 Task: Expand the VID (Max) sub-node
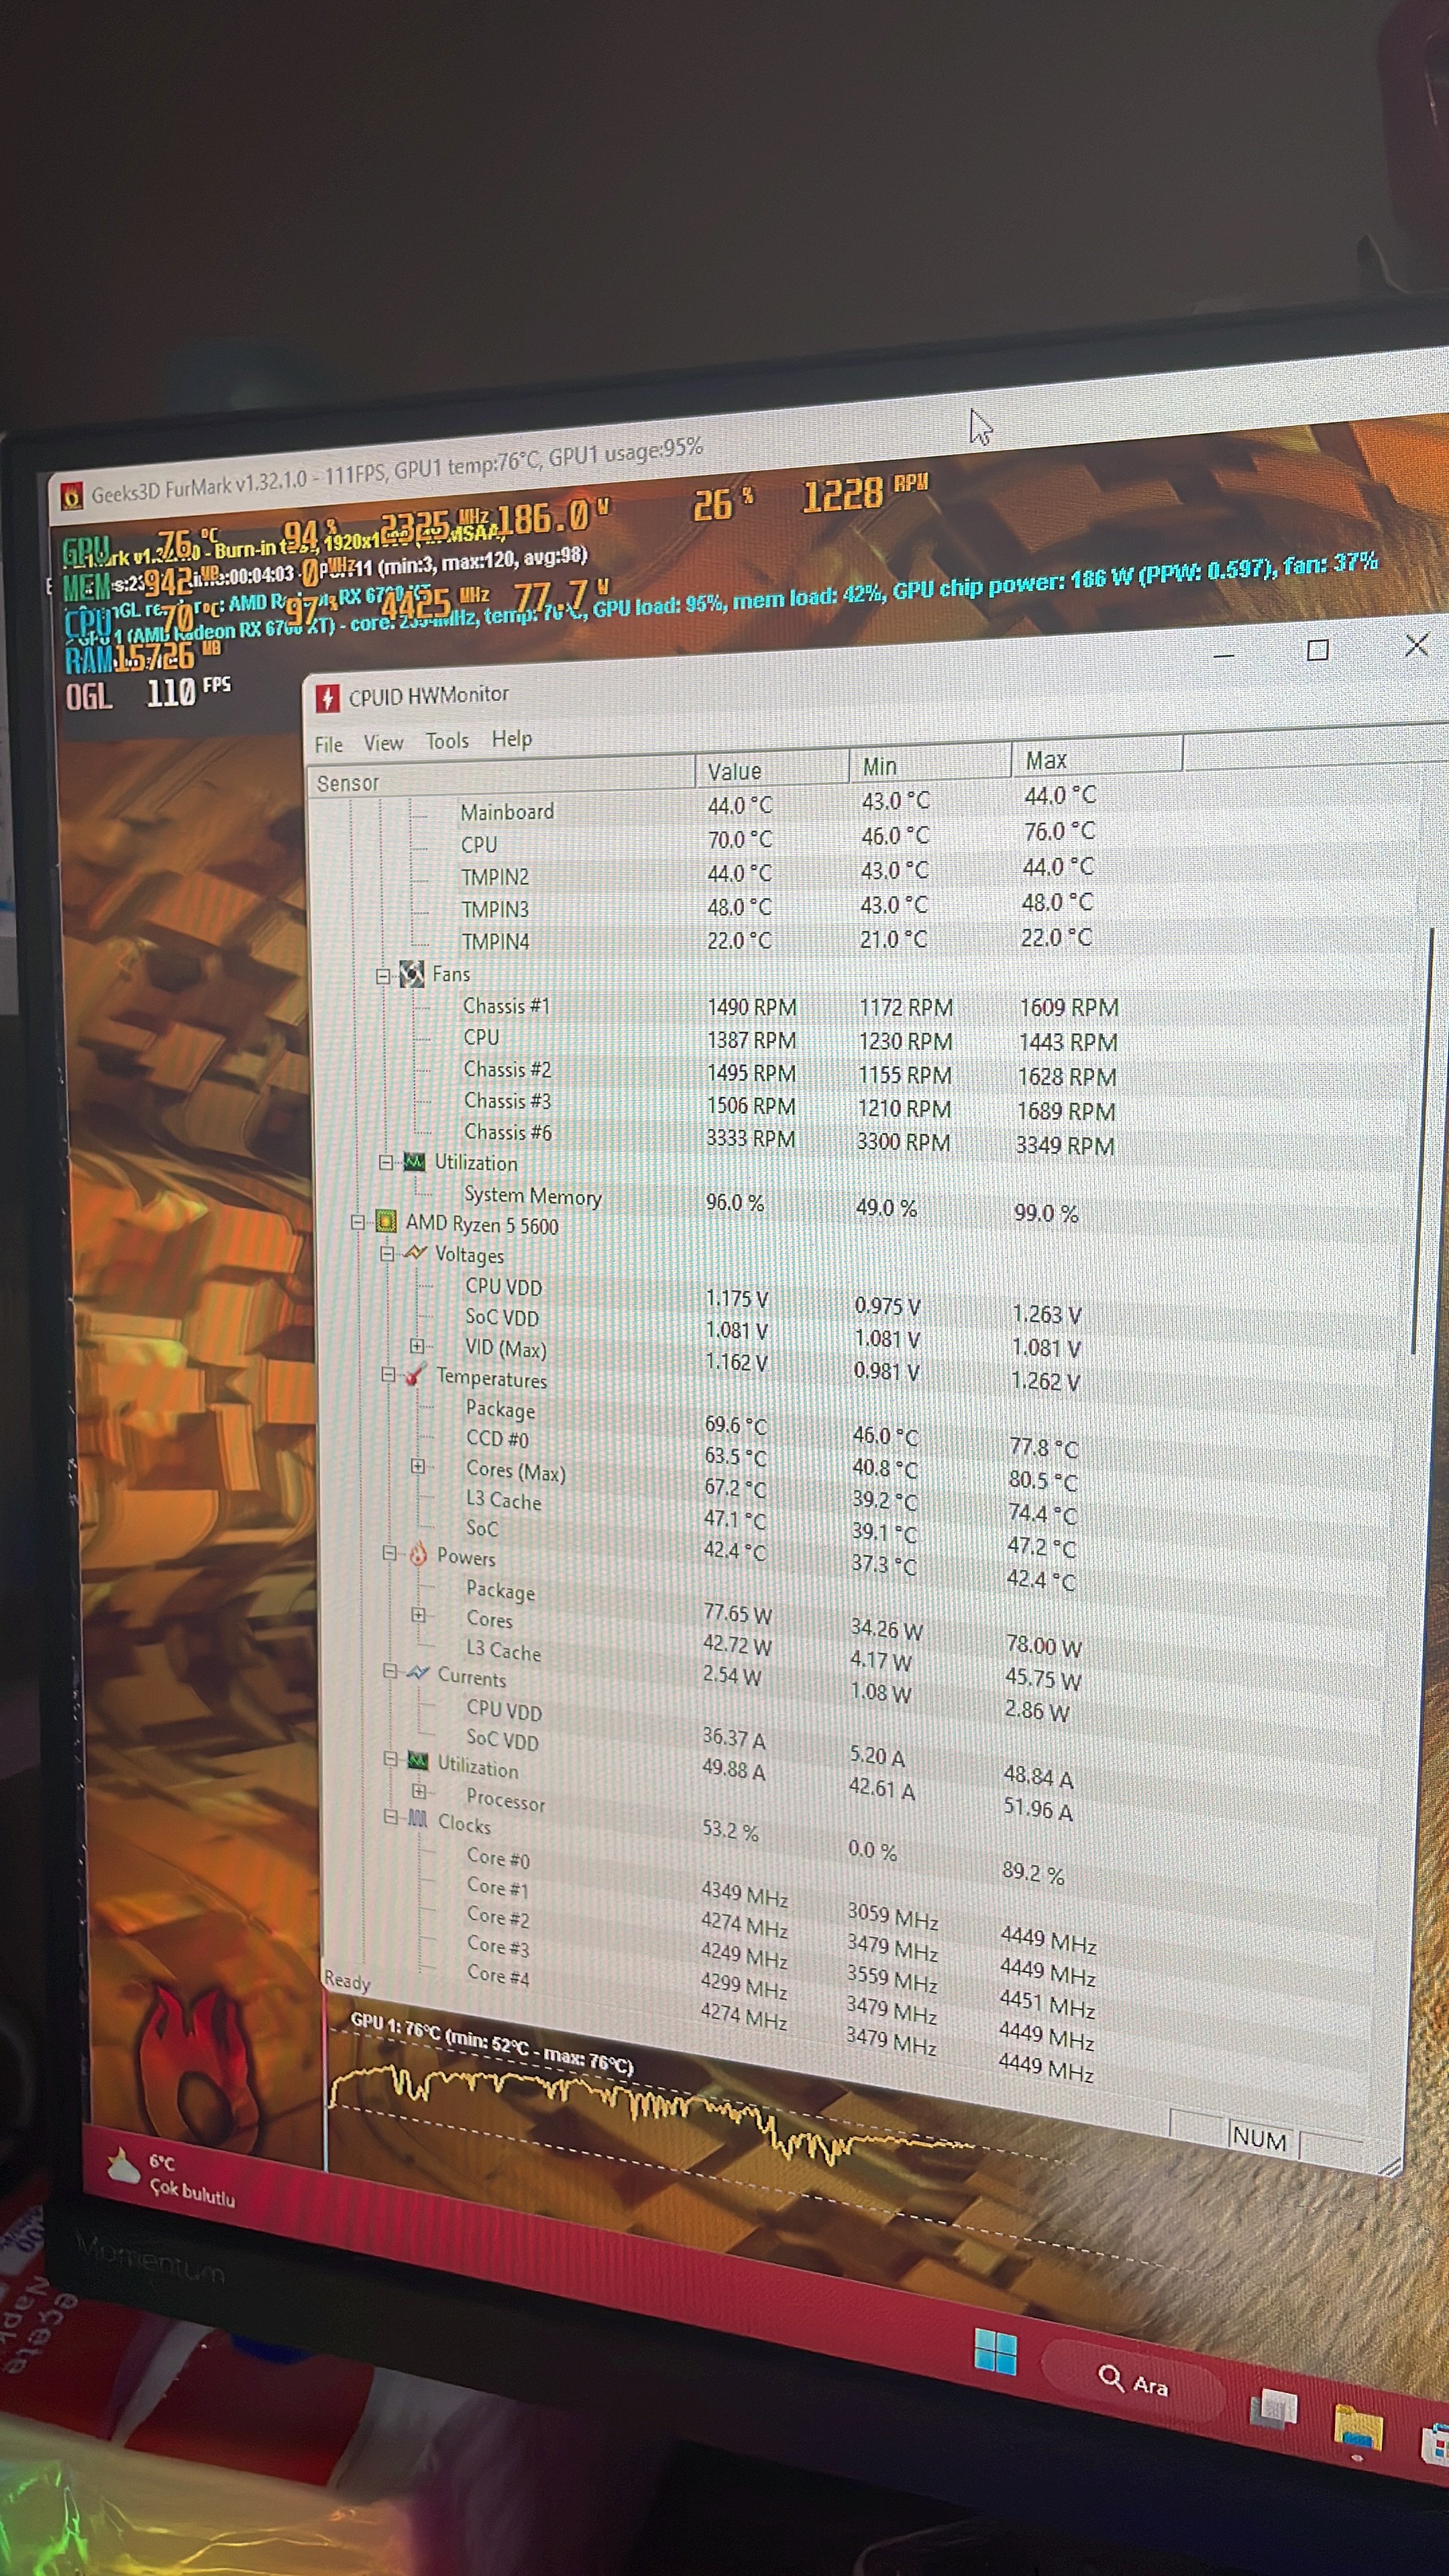417,1346
